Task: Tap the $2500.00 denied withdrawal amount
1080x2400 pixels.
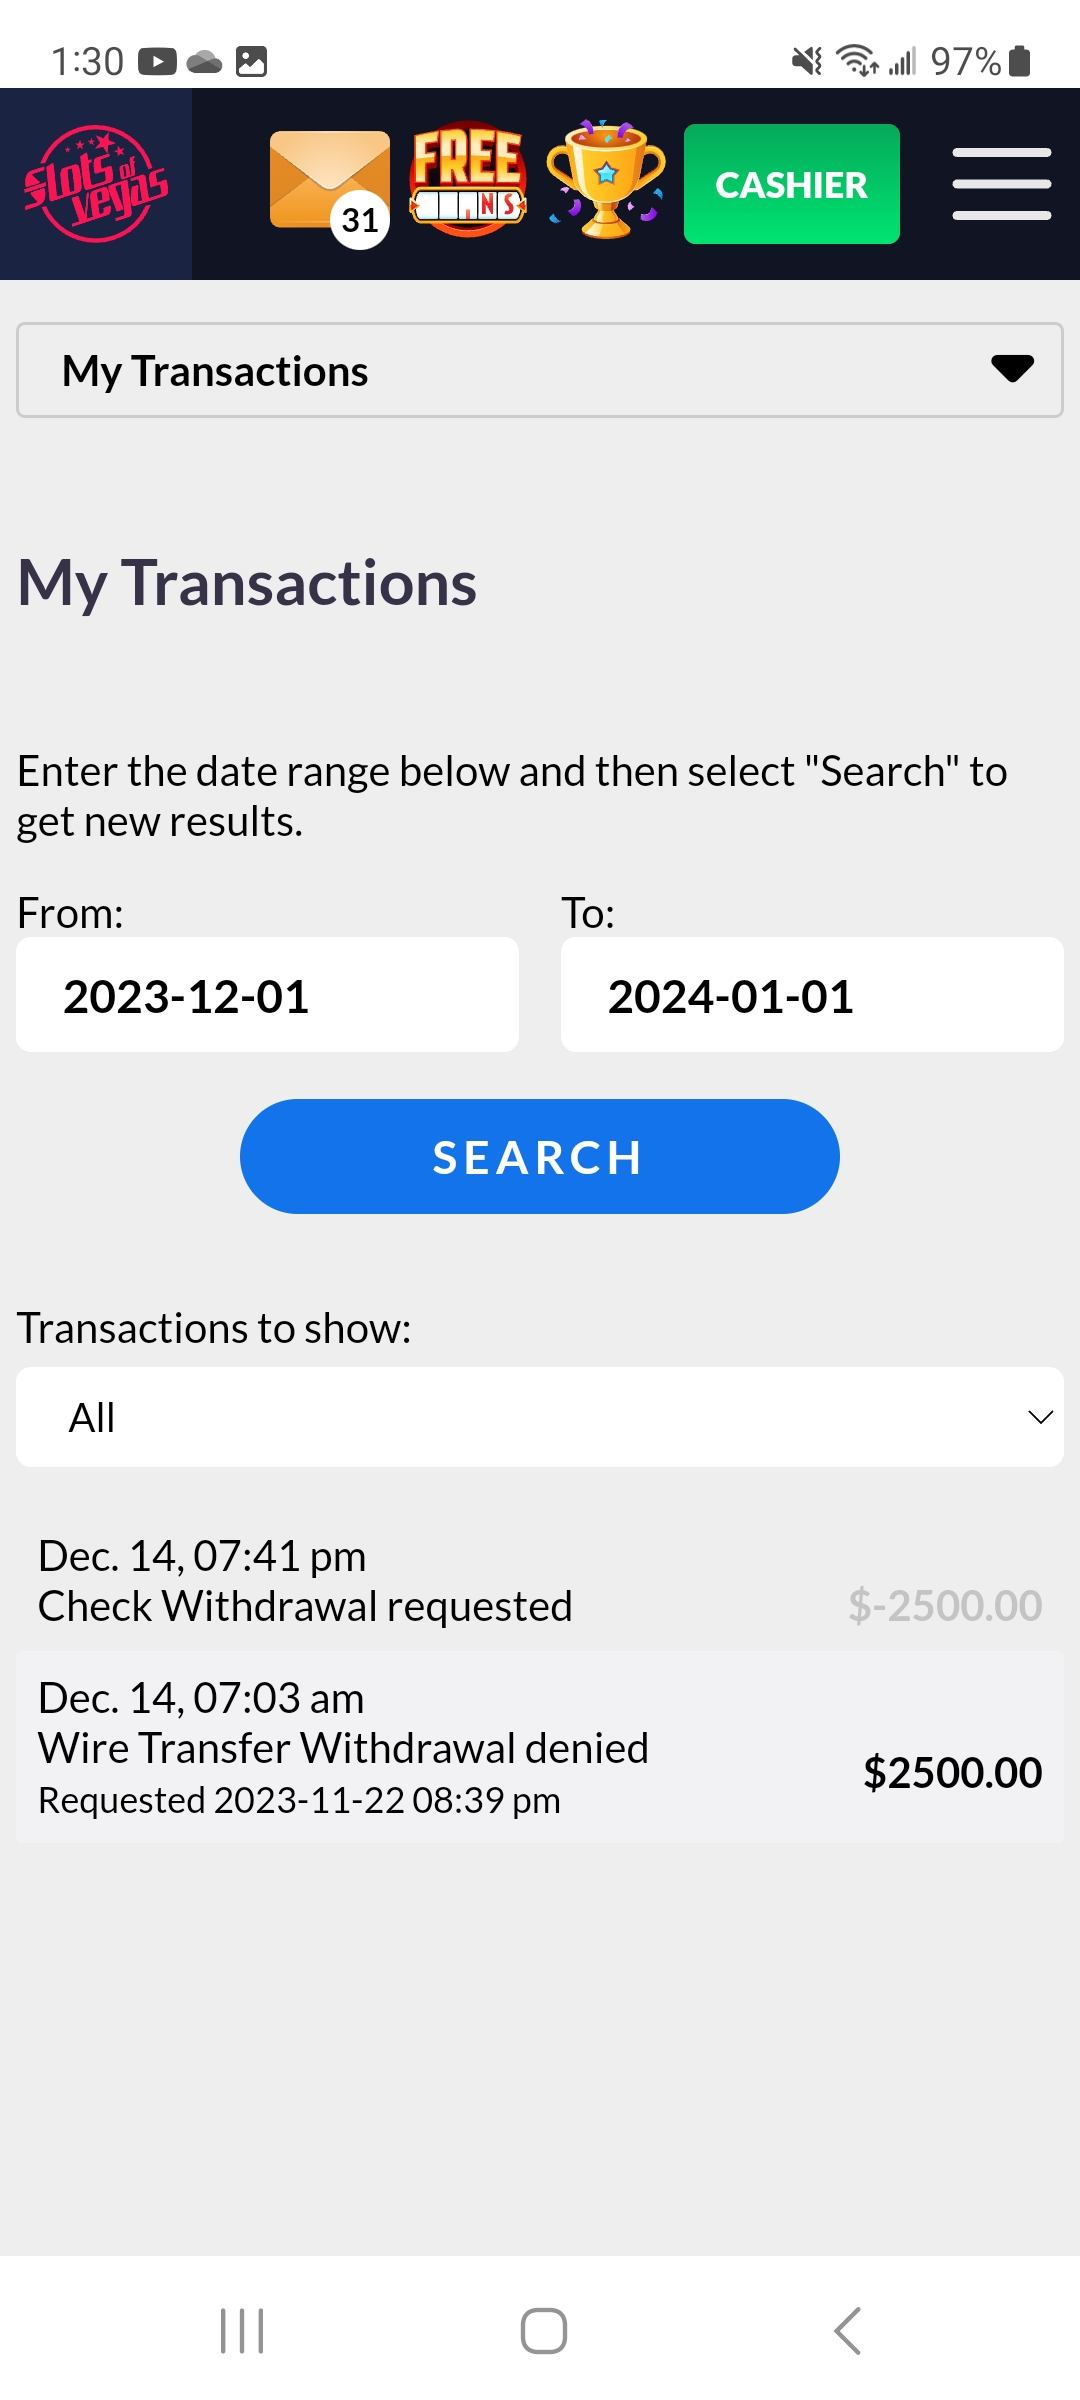Action: [952, 1772]
